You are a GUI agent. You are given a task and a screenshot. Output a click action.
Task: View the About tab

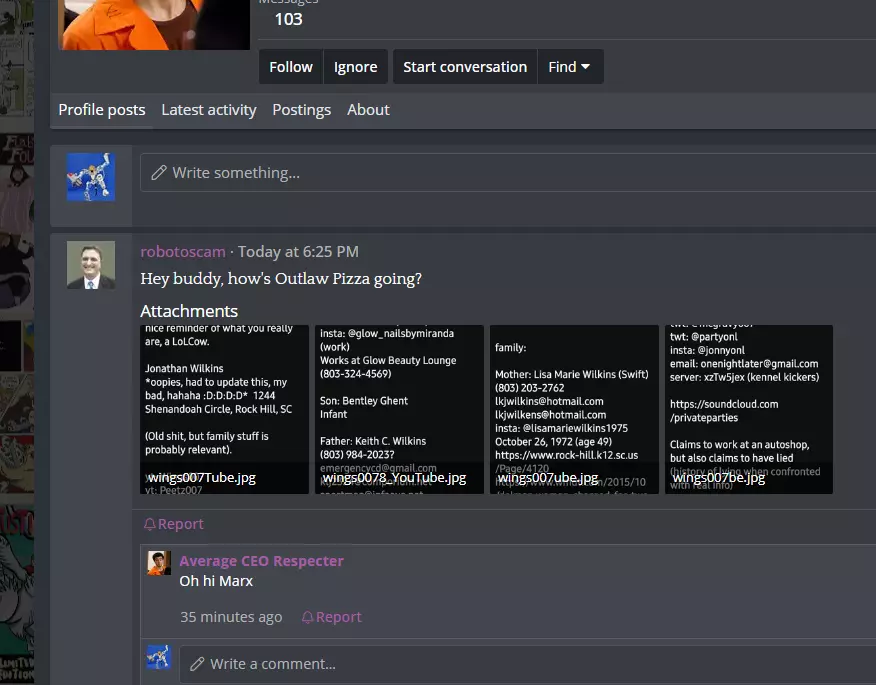point(368,110)
